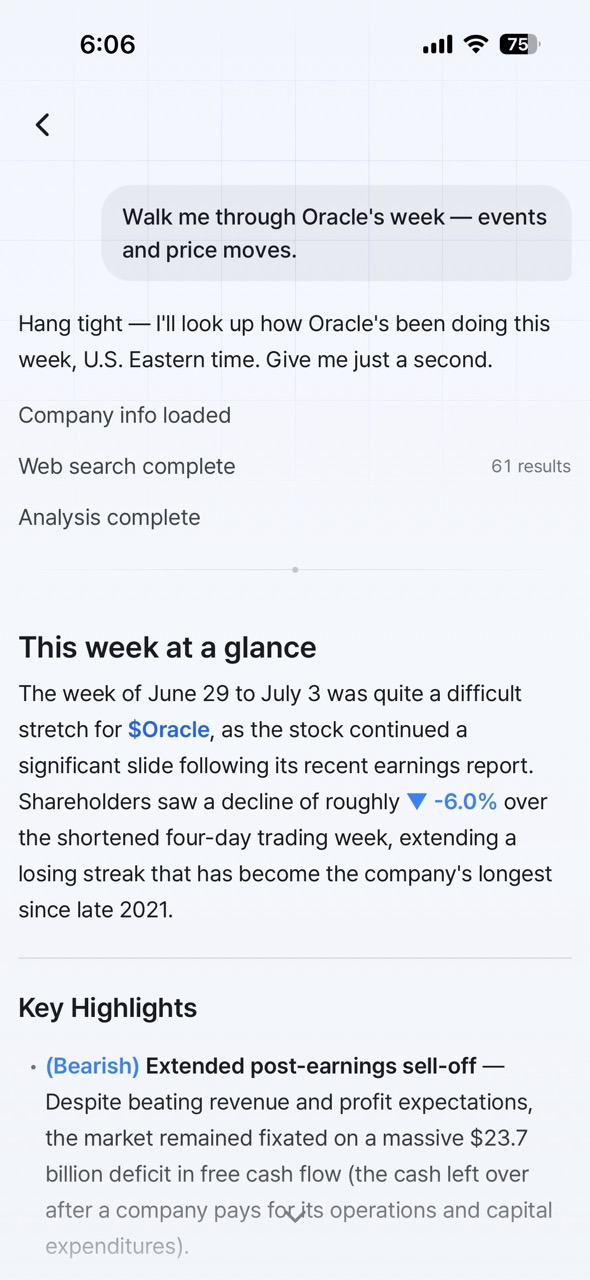This screenshot has height=1280, width=590.
Task: Open the $Oracle ticker link
Action: click(169, 730)
